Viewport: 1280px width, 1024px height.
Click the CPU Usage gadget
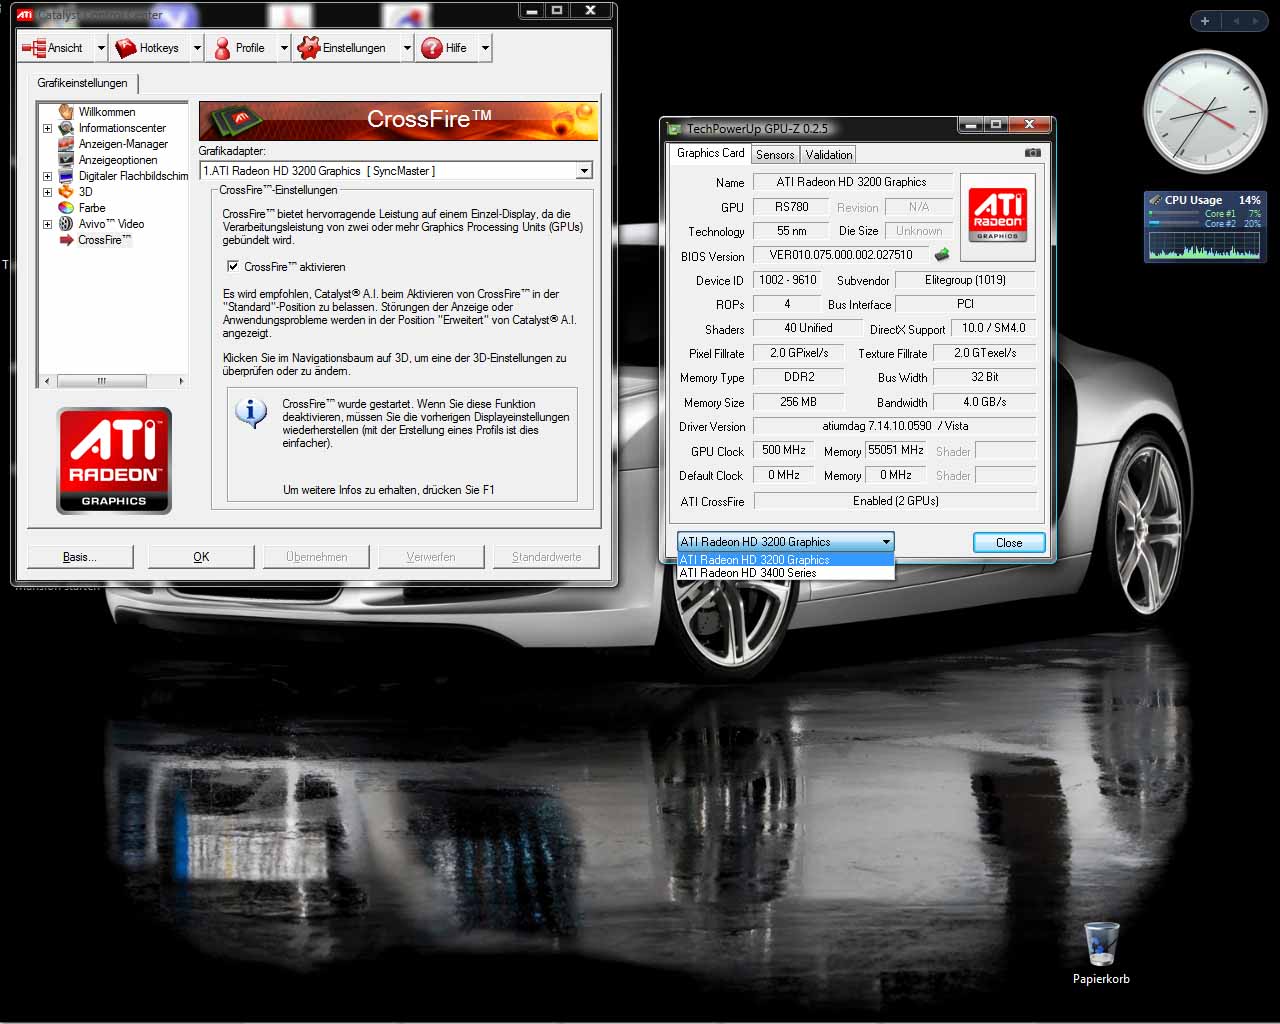(x=1205, y=227)
